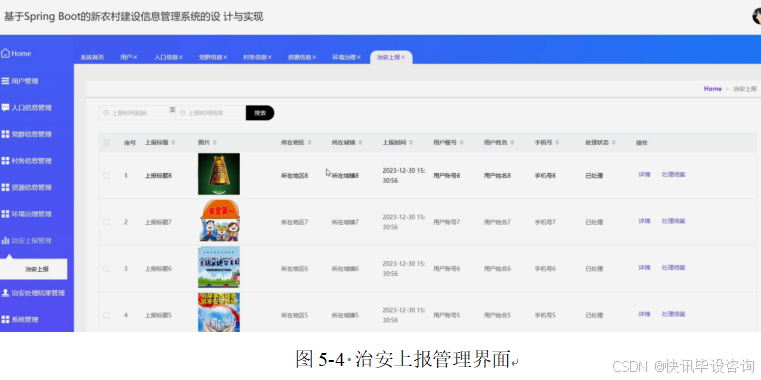Open 资源信息管理 via its grid icon
Screen dimensions: 761x380
[x=5, y=187]
